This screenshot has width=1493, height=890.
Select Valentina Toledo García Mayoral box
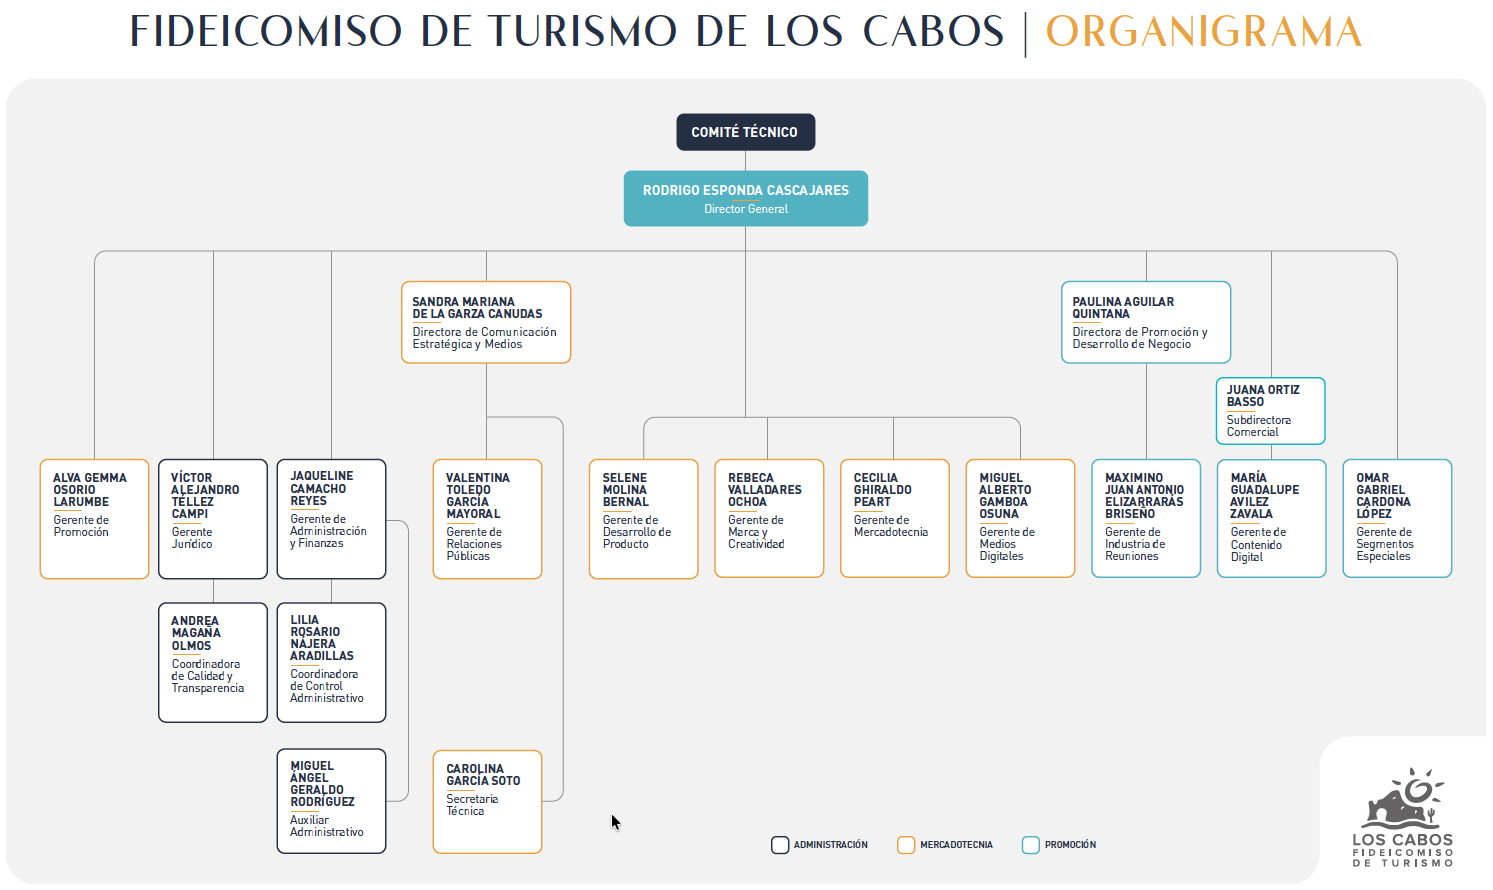click(487, 518)
